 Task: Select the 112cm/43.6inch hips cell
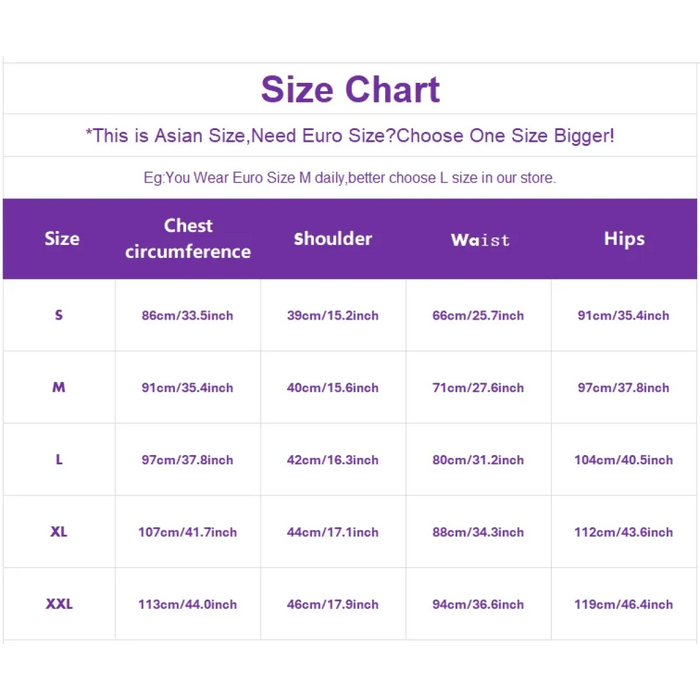pos(623,532)
